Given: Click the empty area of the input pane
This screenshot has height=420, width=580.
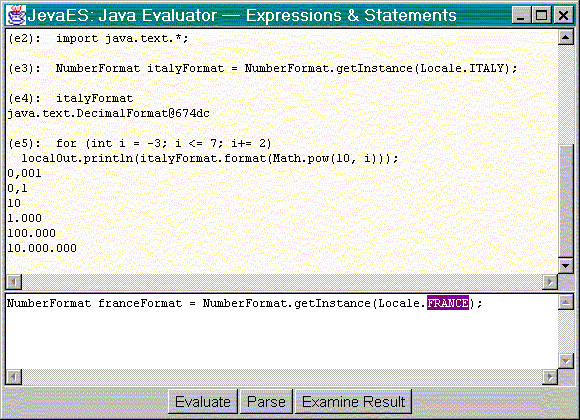Looking at the screenshot, I should coord(281,340).
